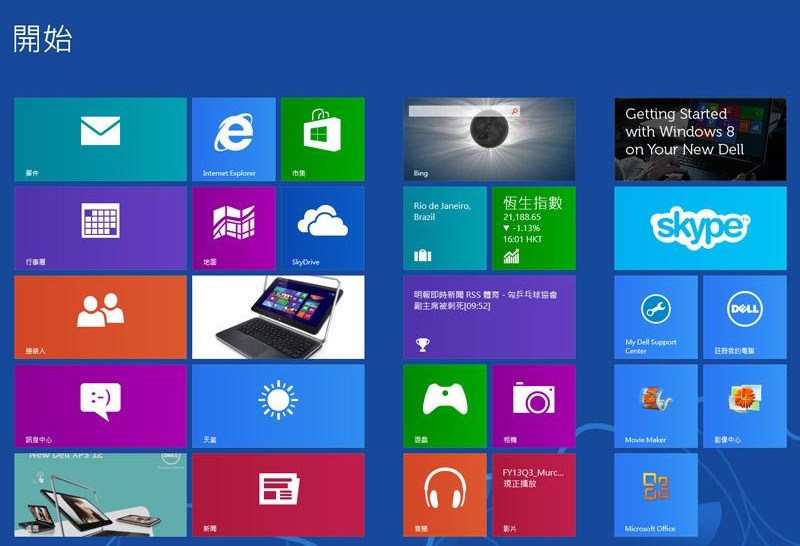Open the Camera tile
The height and width of the screenshot is (546, 800).
(x=533, y=405)
